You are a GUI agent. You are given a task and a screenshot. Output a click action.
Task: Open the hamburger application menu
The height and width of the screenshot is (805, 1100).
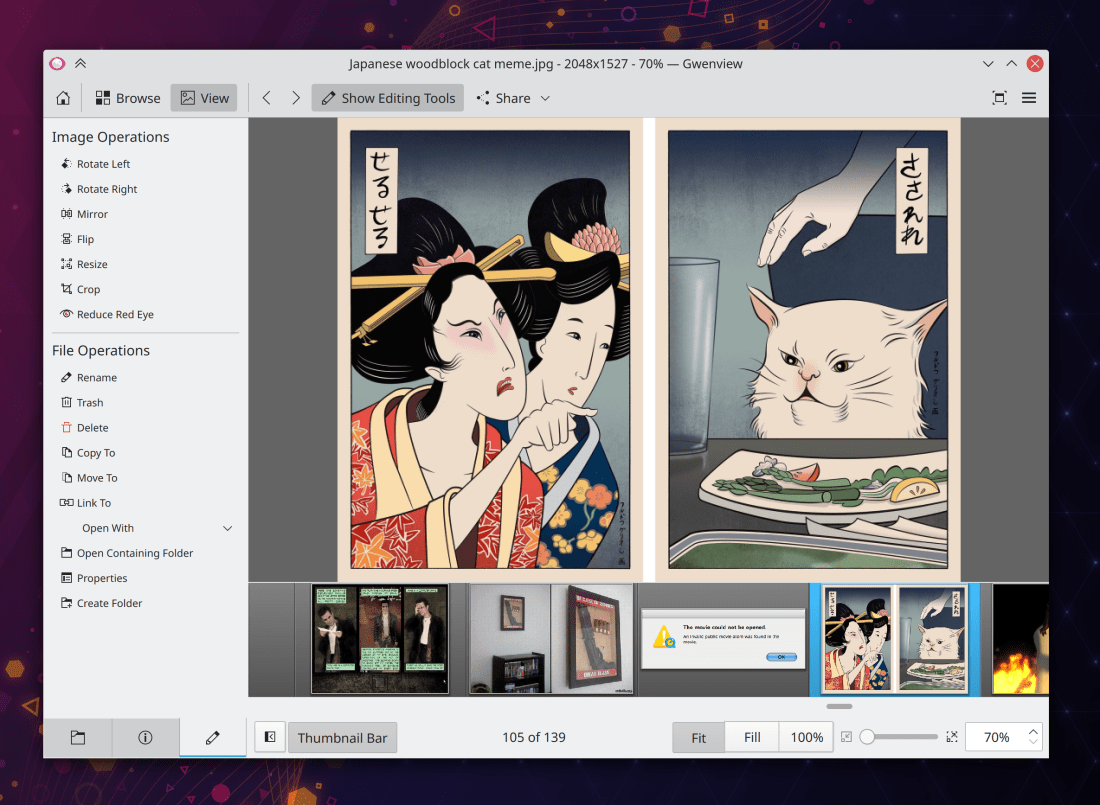(1029, 98)
